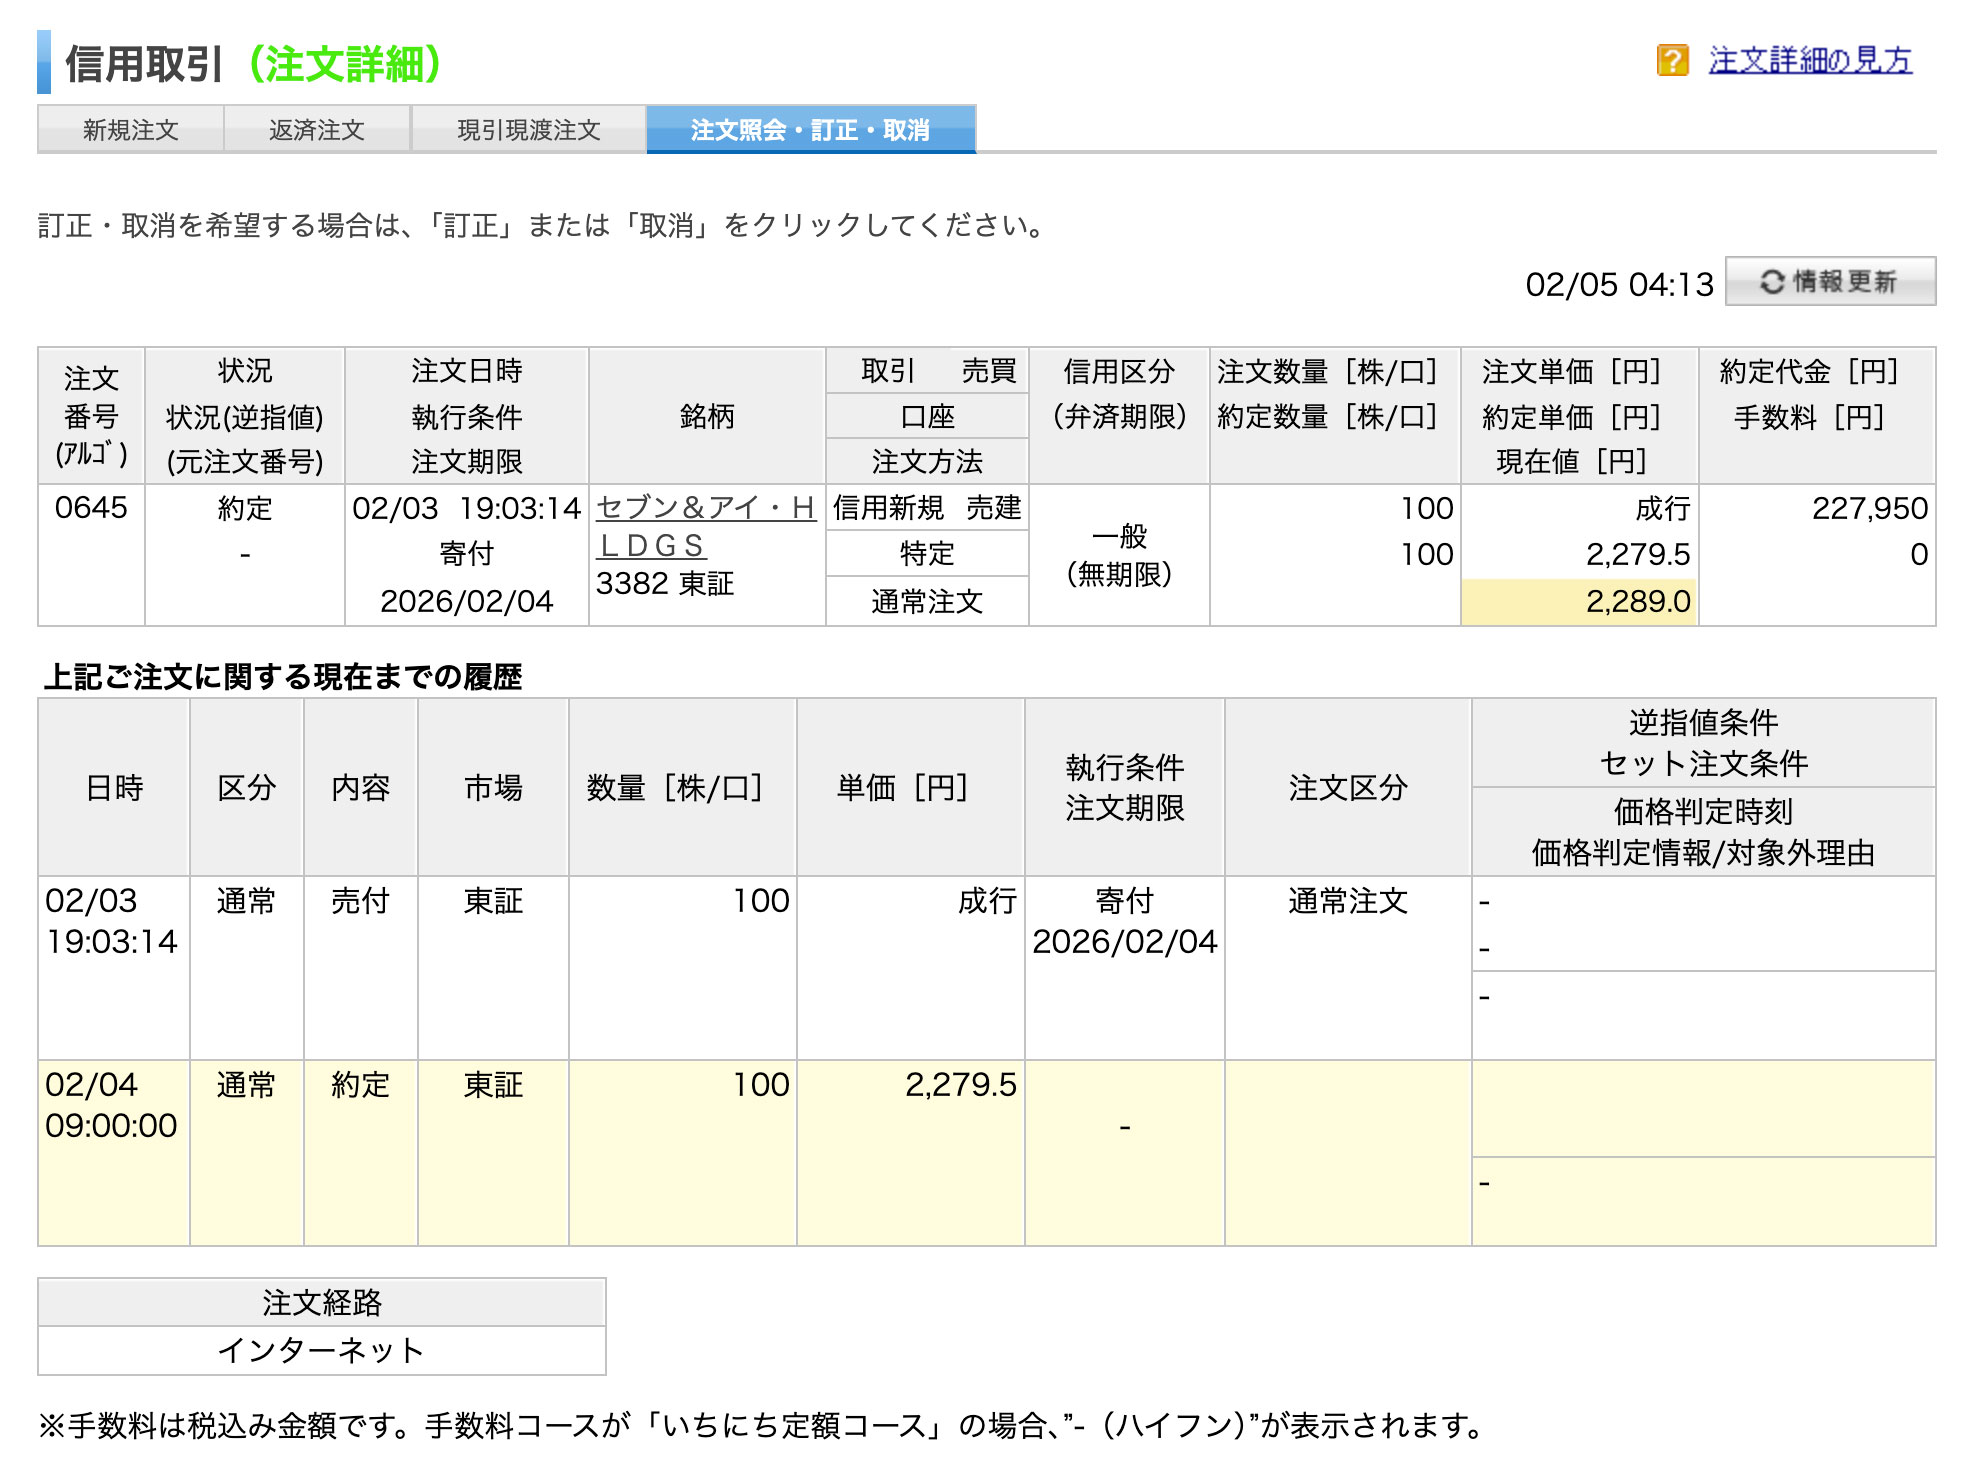Select the 注文照会・訂正・取消 tab
The height and width of the screenshot is (1480, 1968).
point(810,130)
